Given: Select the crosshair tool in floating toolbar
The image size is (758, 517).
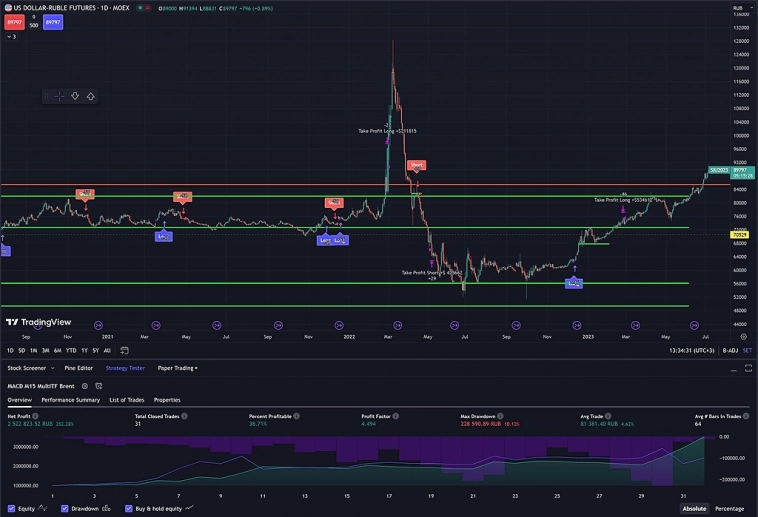Looking at the screenshot, I should pos(59,96).
